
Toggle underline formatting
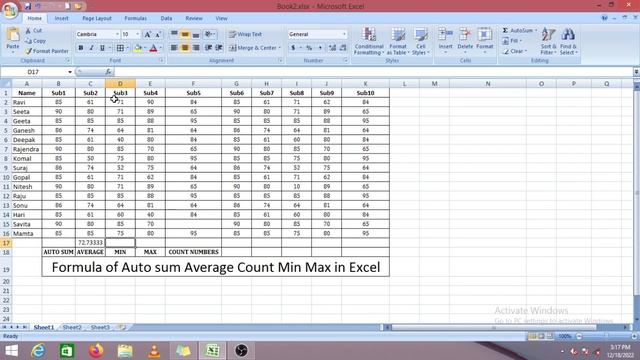point(102,48)
